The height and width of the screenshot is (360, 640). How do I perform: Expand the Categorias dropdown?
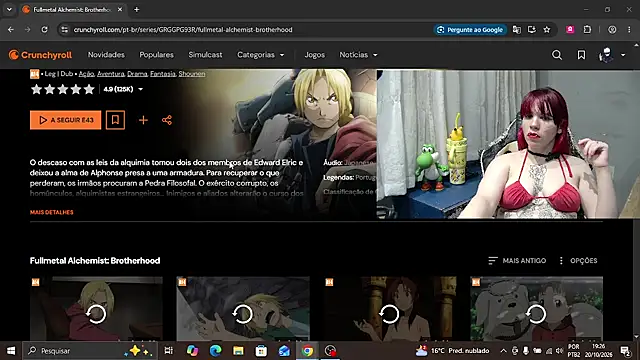[260, 55]
